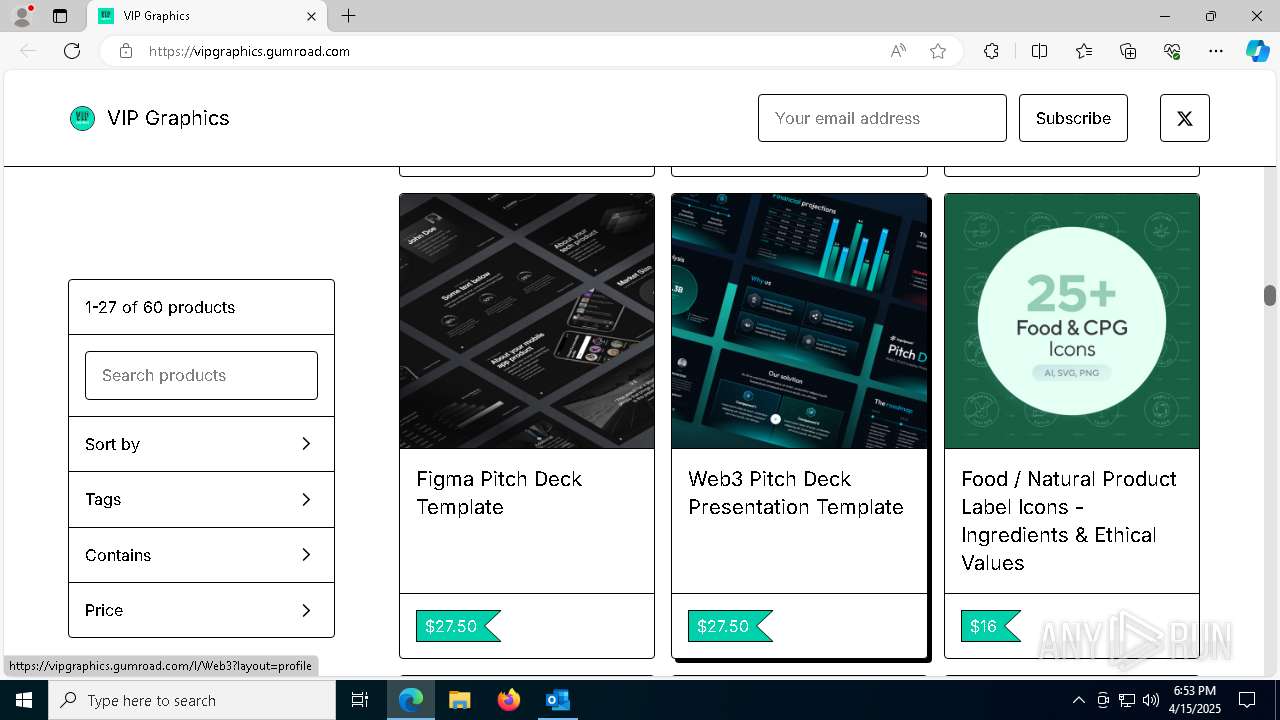
Task: Click the browser profile avatar icon
Action: [22, 16]
